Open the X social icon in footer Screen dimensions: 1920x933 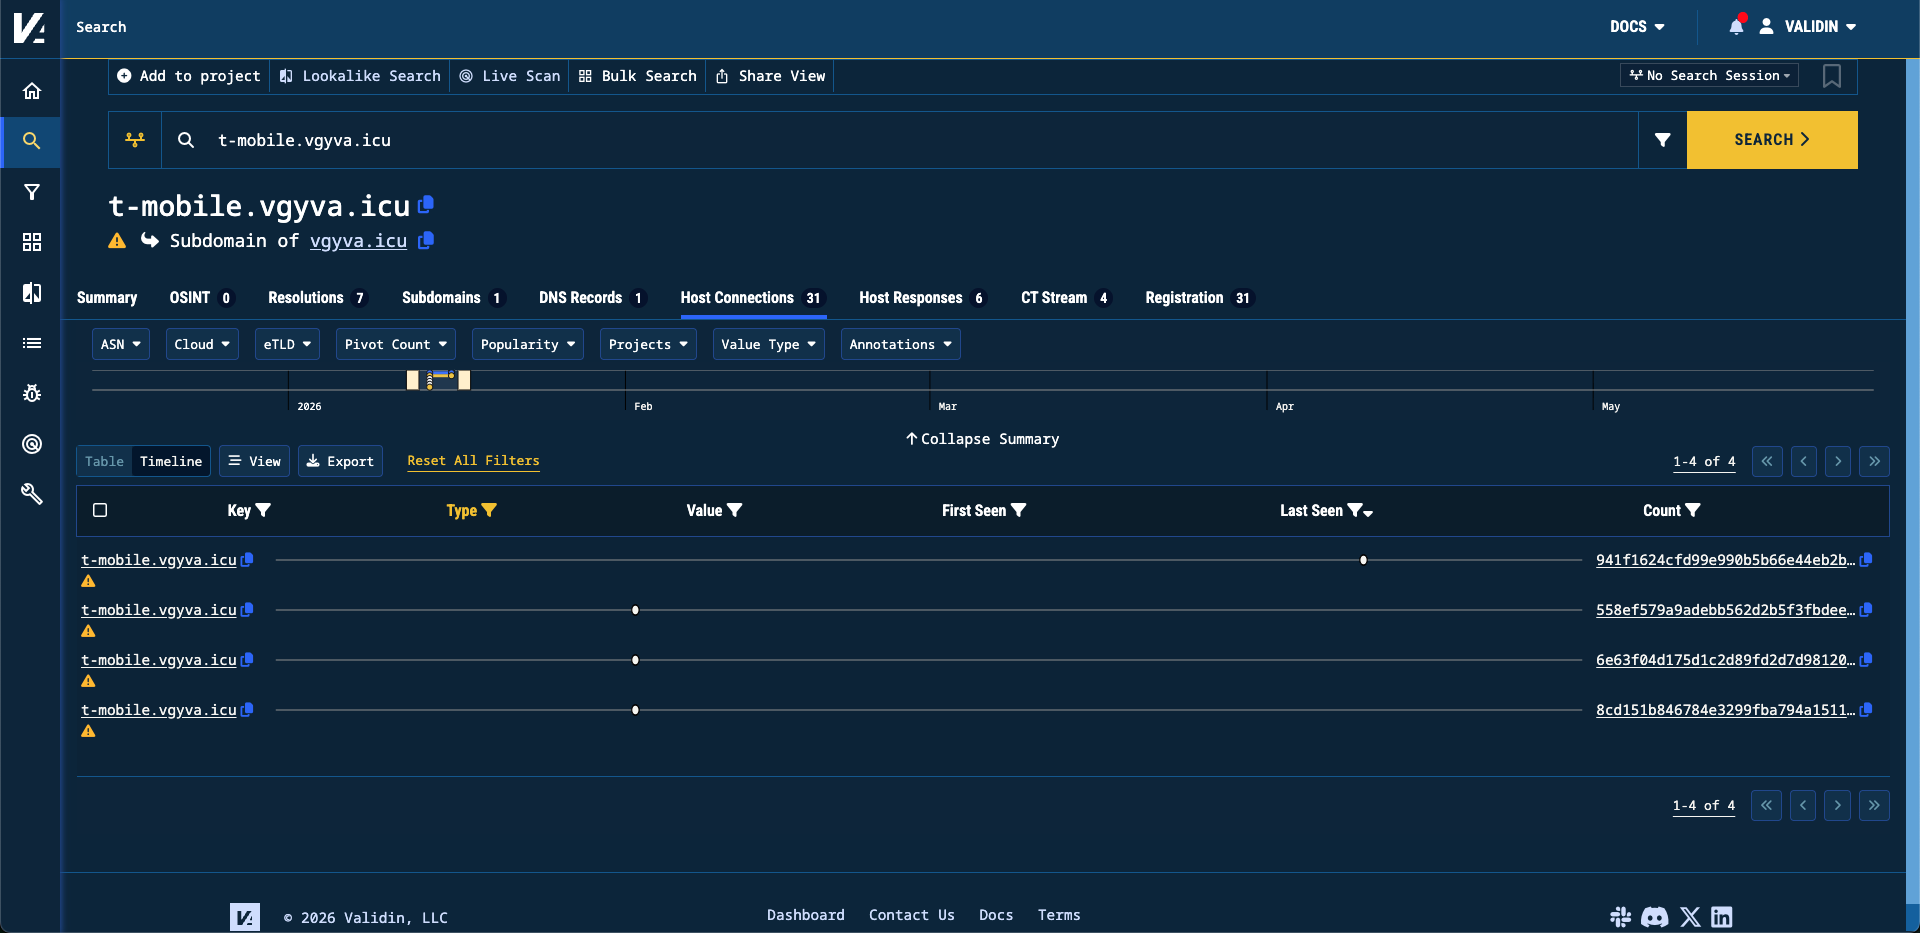[x=1690, y=917]
